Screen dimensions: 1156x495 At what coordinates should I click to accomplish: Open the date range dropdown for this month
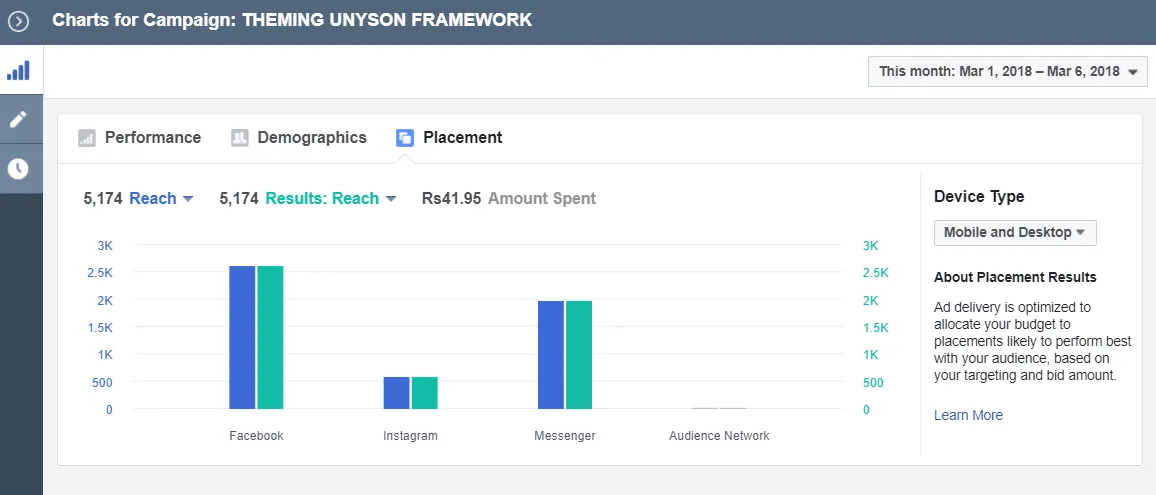coord(1008,72)
